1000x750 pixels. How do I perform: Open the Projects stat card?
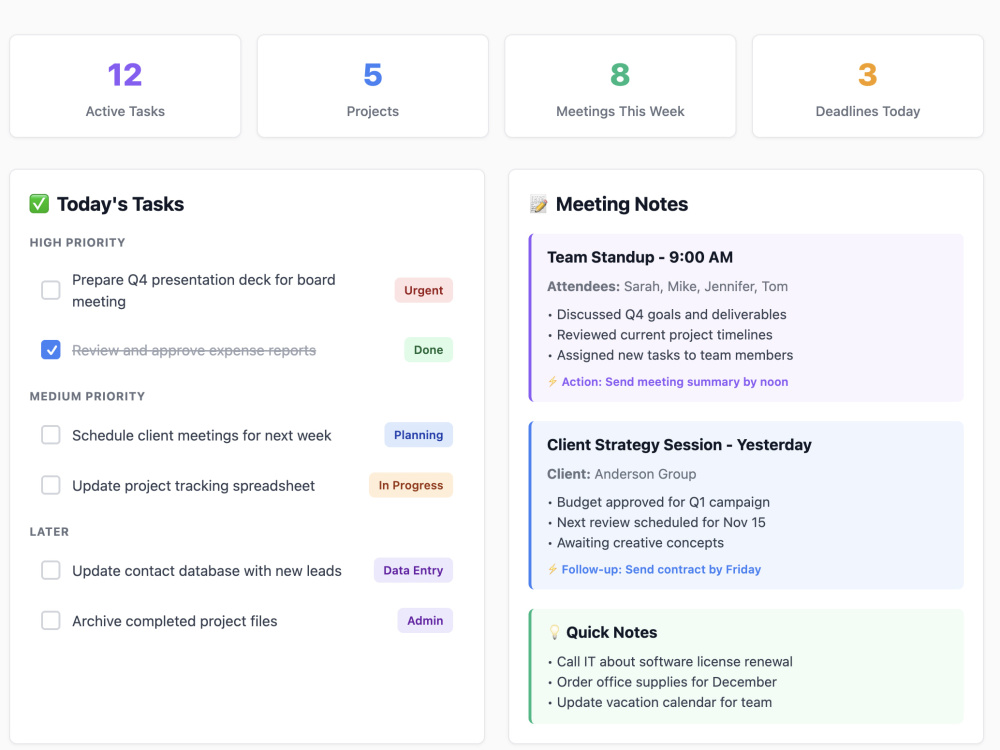pos(372,86)
